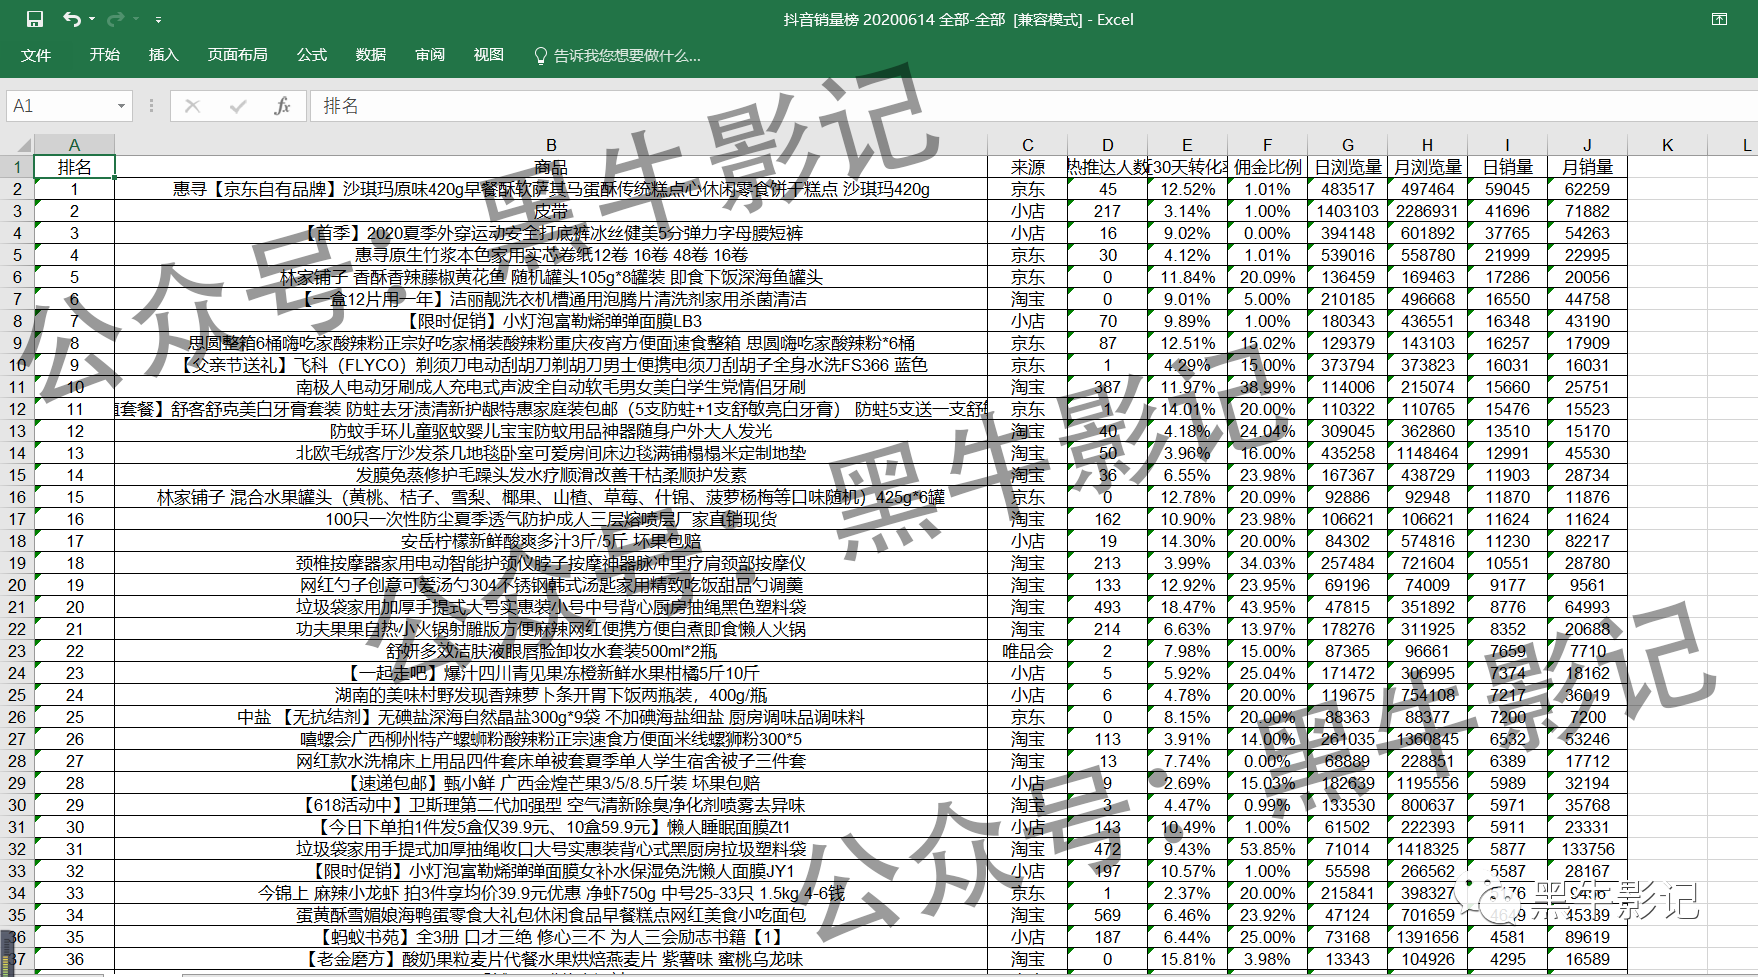Click the Enter checkmark in the formula bar
This screenshot has width=1758, height=977.
238,106
